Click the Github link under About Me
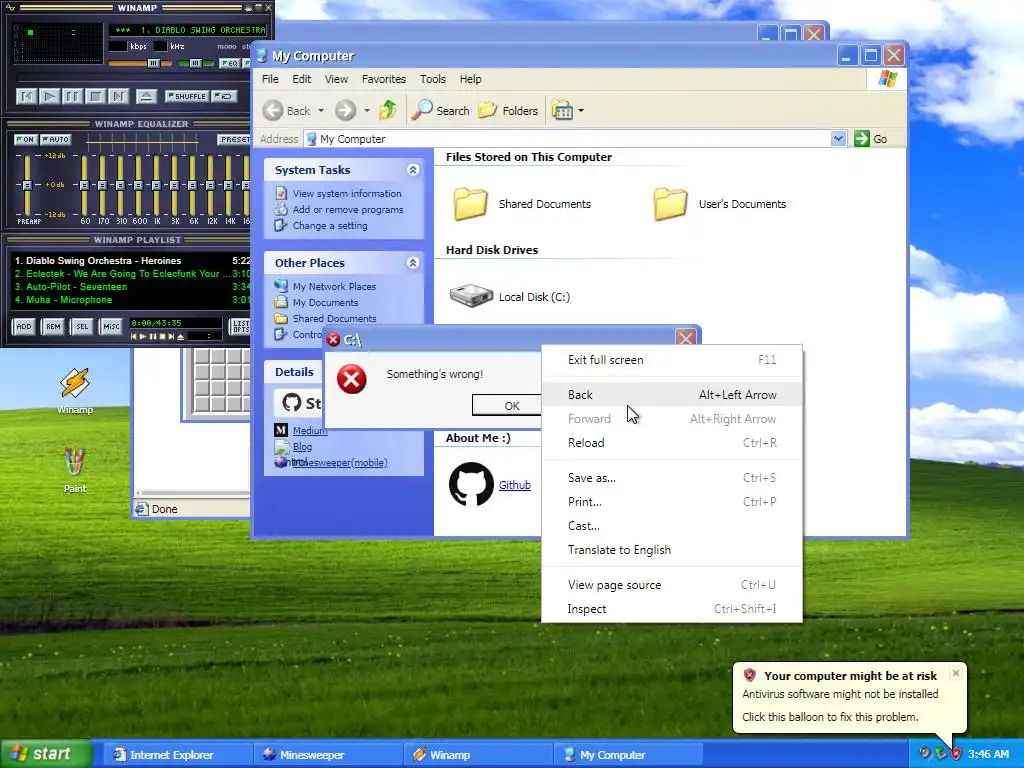Viewport: 1024px width, 768px height. coord(515,485)
